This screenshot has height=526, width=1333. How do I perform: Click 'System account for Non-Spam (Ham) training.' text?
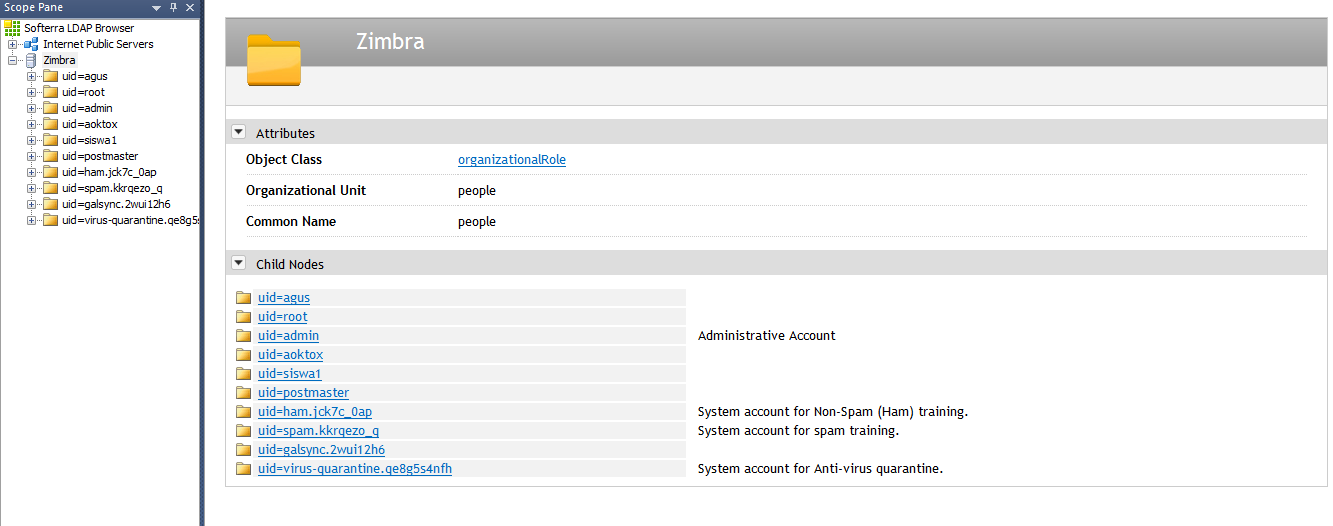click(x=833, y=411)
